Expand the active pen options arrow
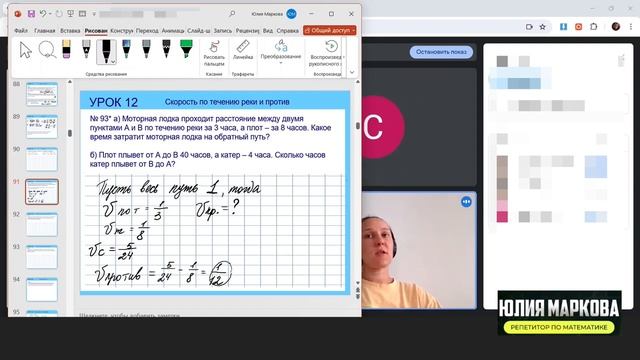640x360 pixels. [113, 62]
